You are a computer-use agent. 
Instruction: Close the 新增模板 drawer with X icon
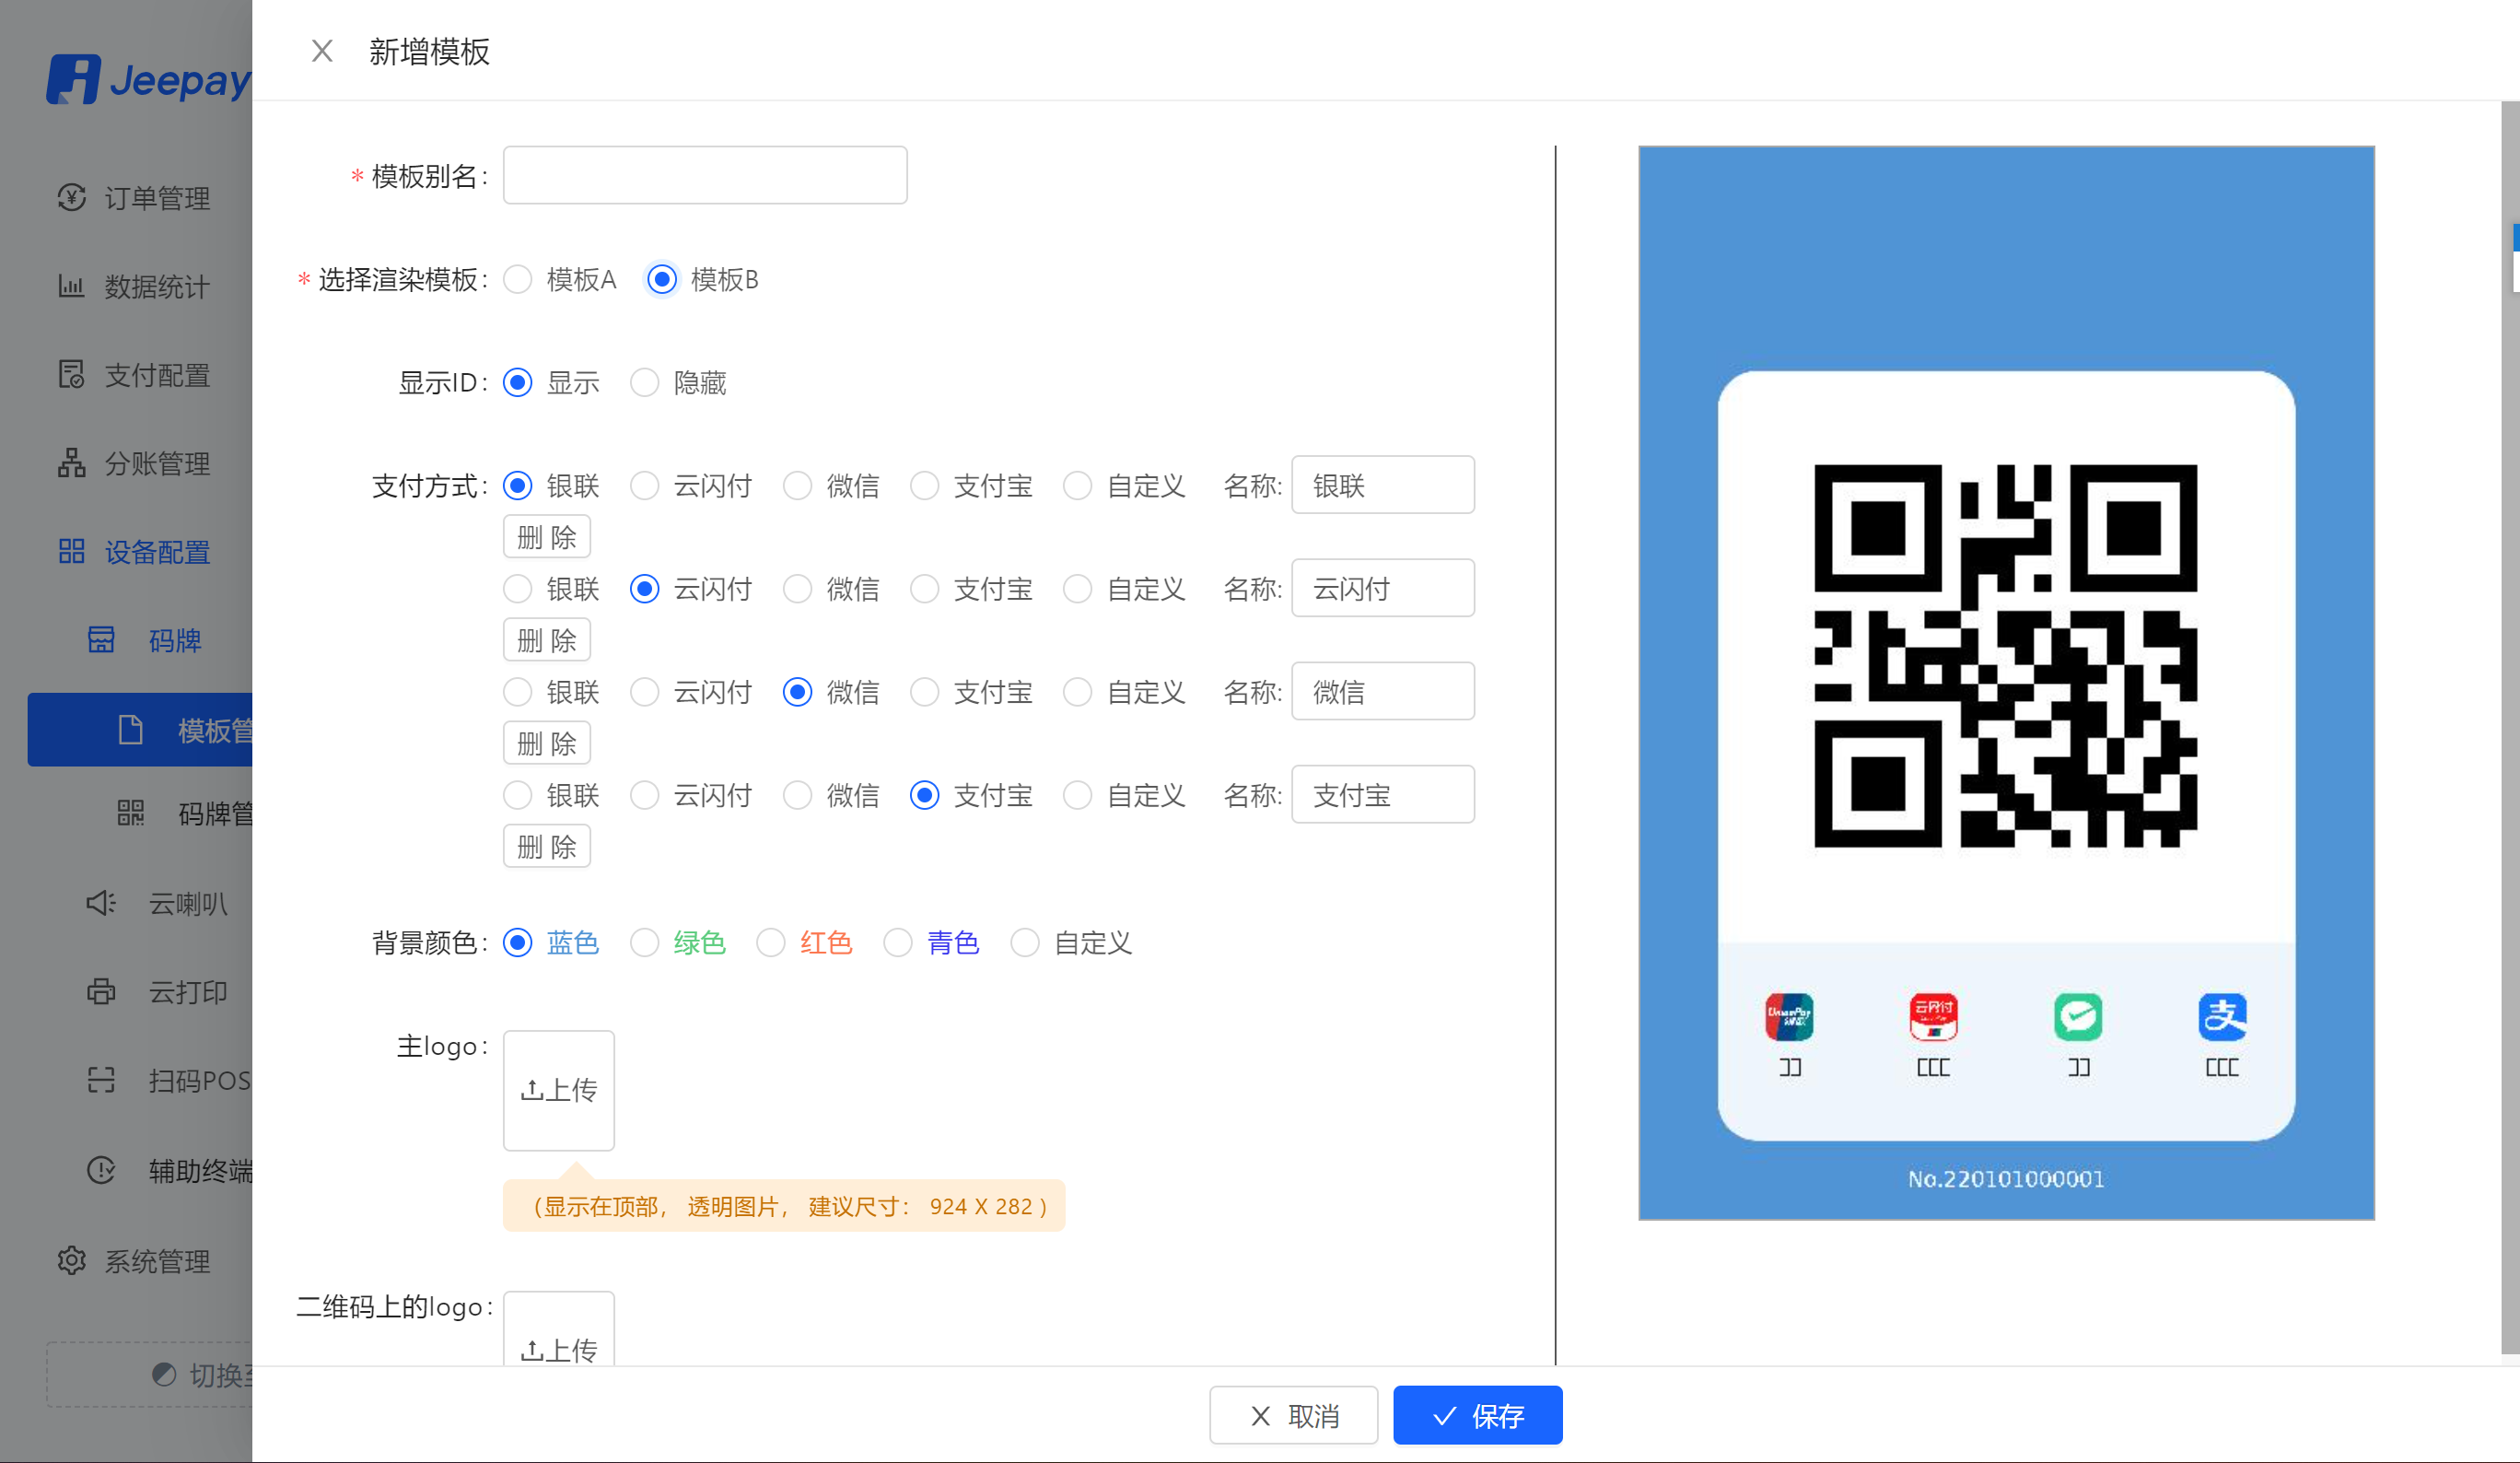(322, 51)
